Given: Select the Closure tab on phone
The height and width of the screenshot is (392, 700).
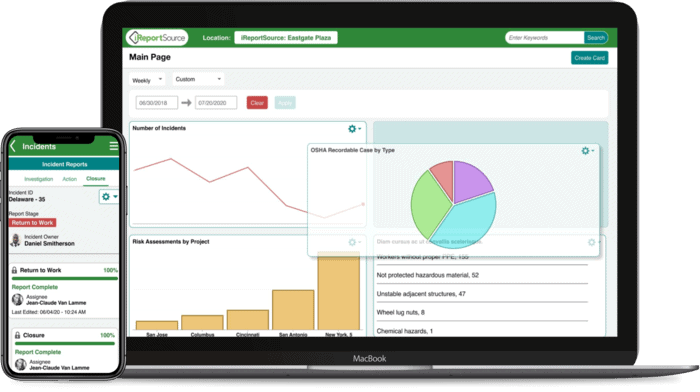Looking at the screenshot, I should 96,179.
